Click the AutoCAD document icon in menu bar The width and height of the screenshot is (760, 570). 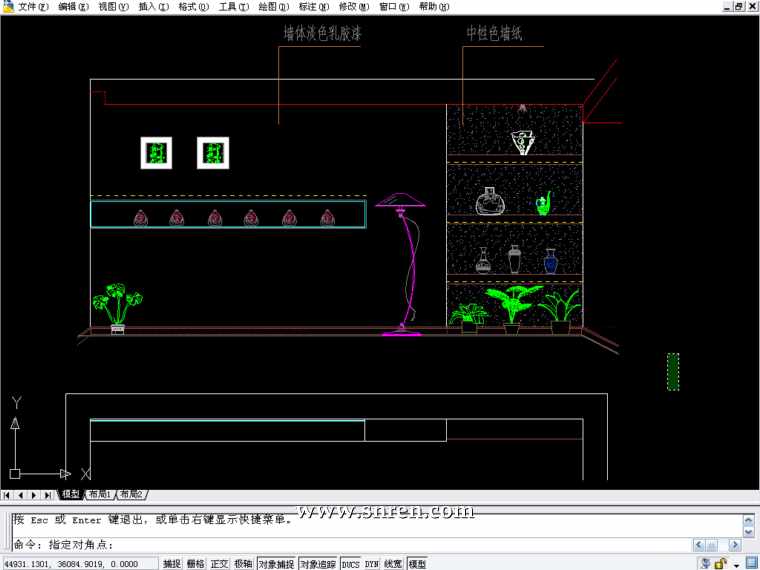click(x=8, y=7)
